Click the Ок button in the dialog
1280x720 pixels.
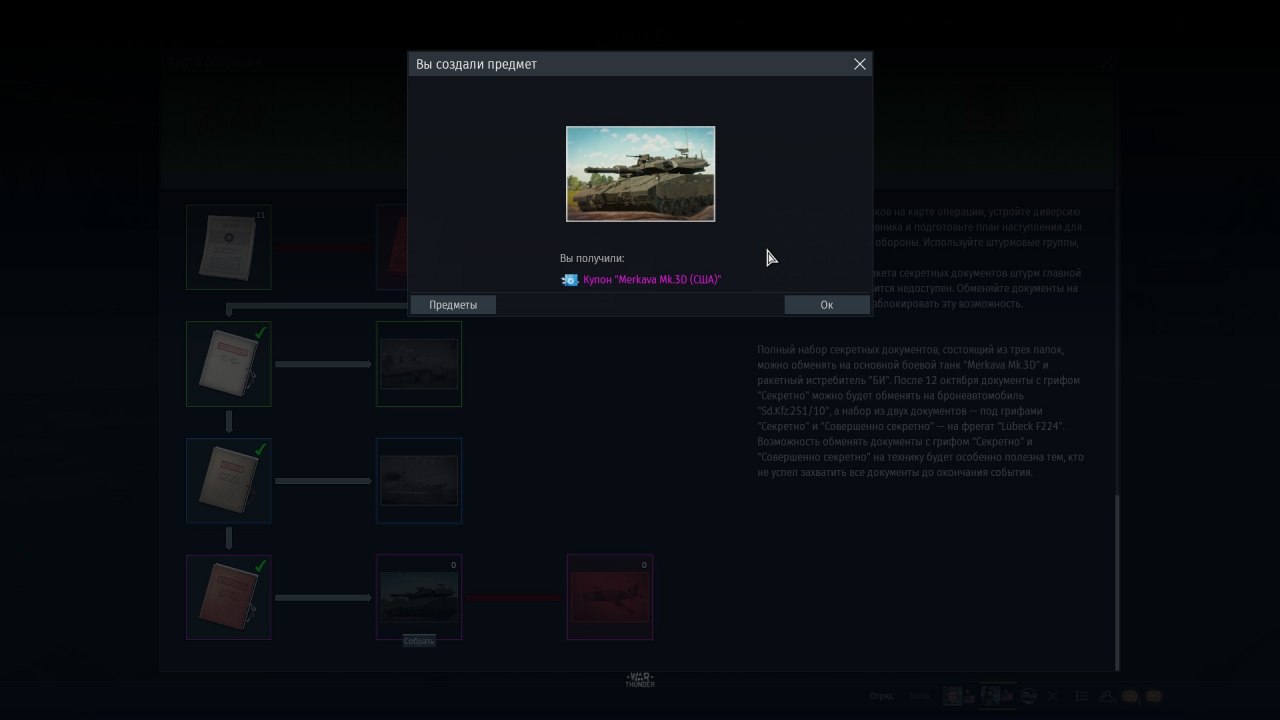(x=826, y=305)
